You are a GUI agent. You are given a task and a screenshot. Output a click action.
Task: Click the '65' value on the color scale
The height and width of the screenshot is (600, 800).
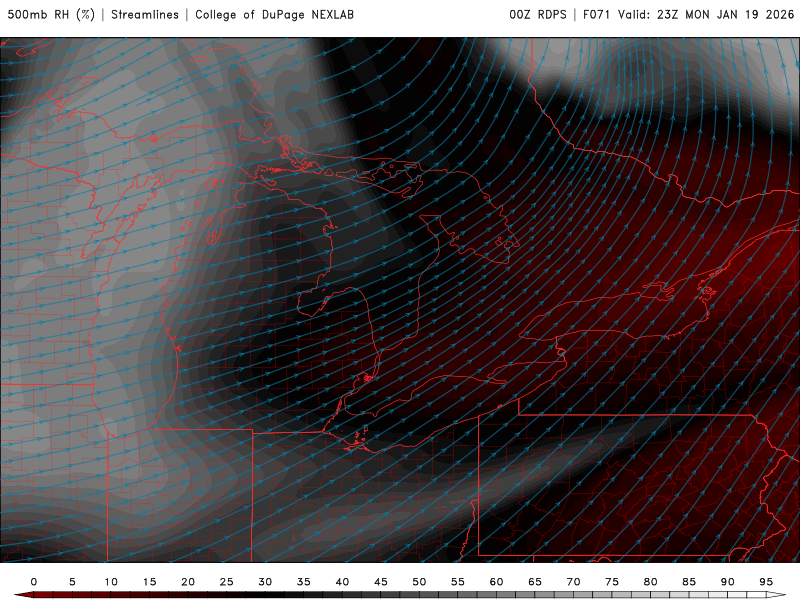pyautogui.click(x=535, y=582)
